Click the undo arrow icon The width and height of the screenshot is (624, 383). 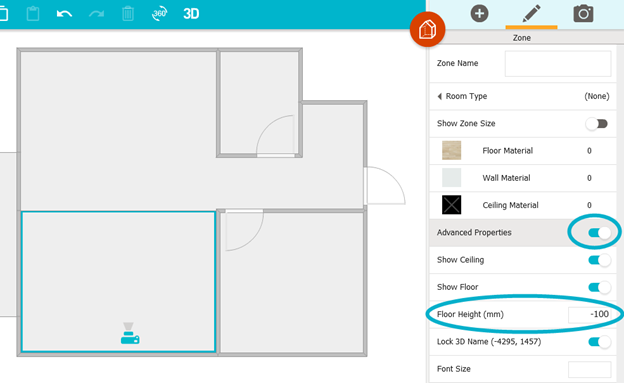click(x=64, y=14)
